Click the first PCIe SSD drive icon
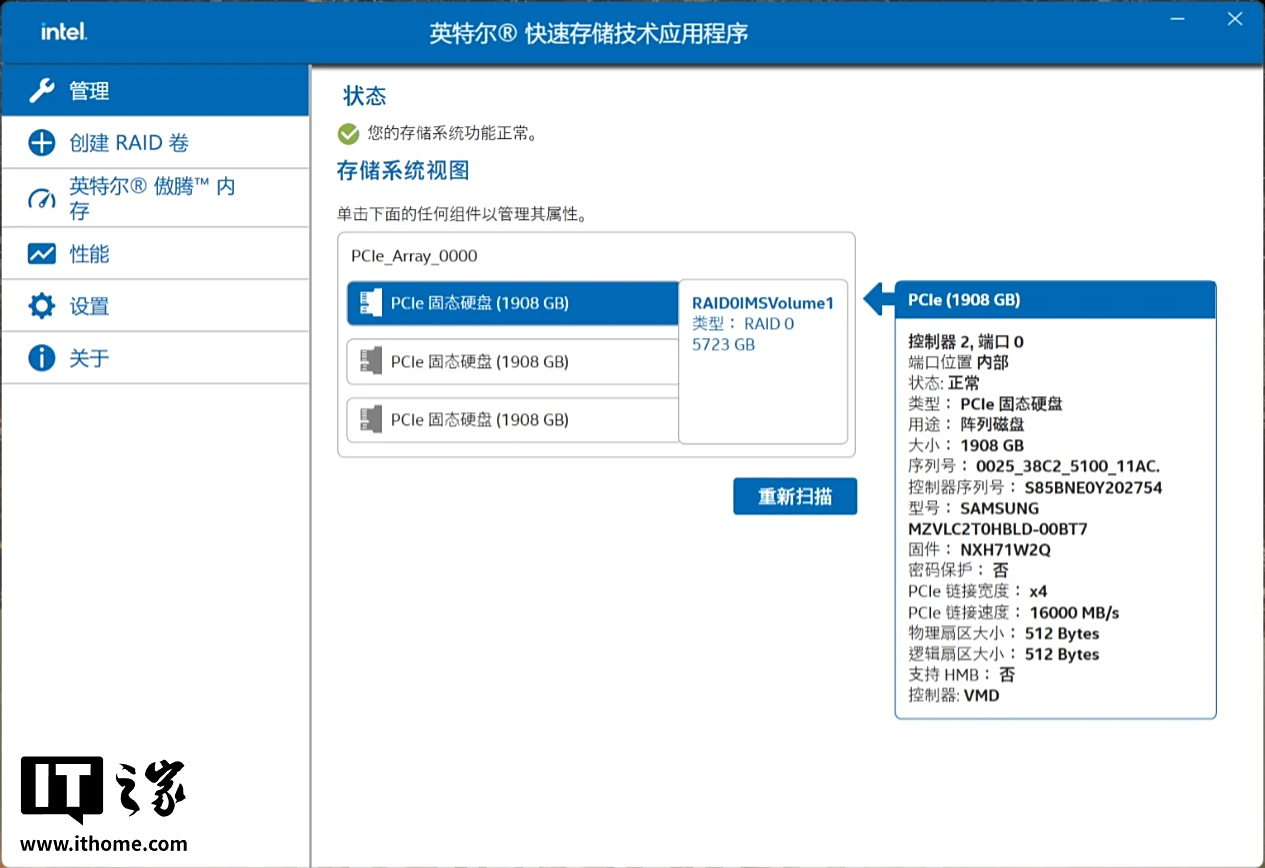This screenshot has height=868, width=1265. (x=370, y=303)
